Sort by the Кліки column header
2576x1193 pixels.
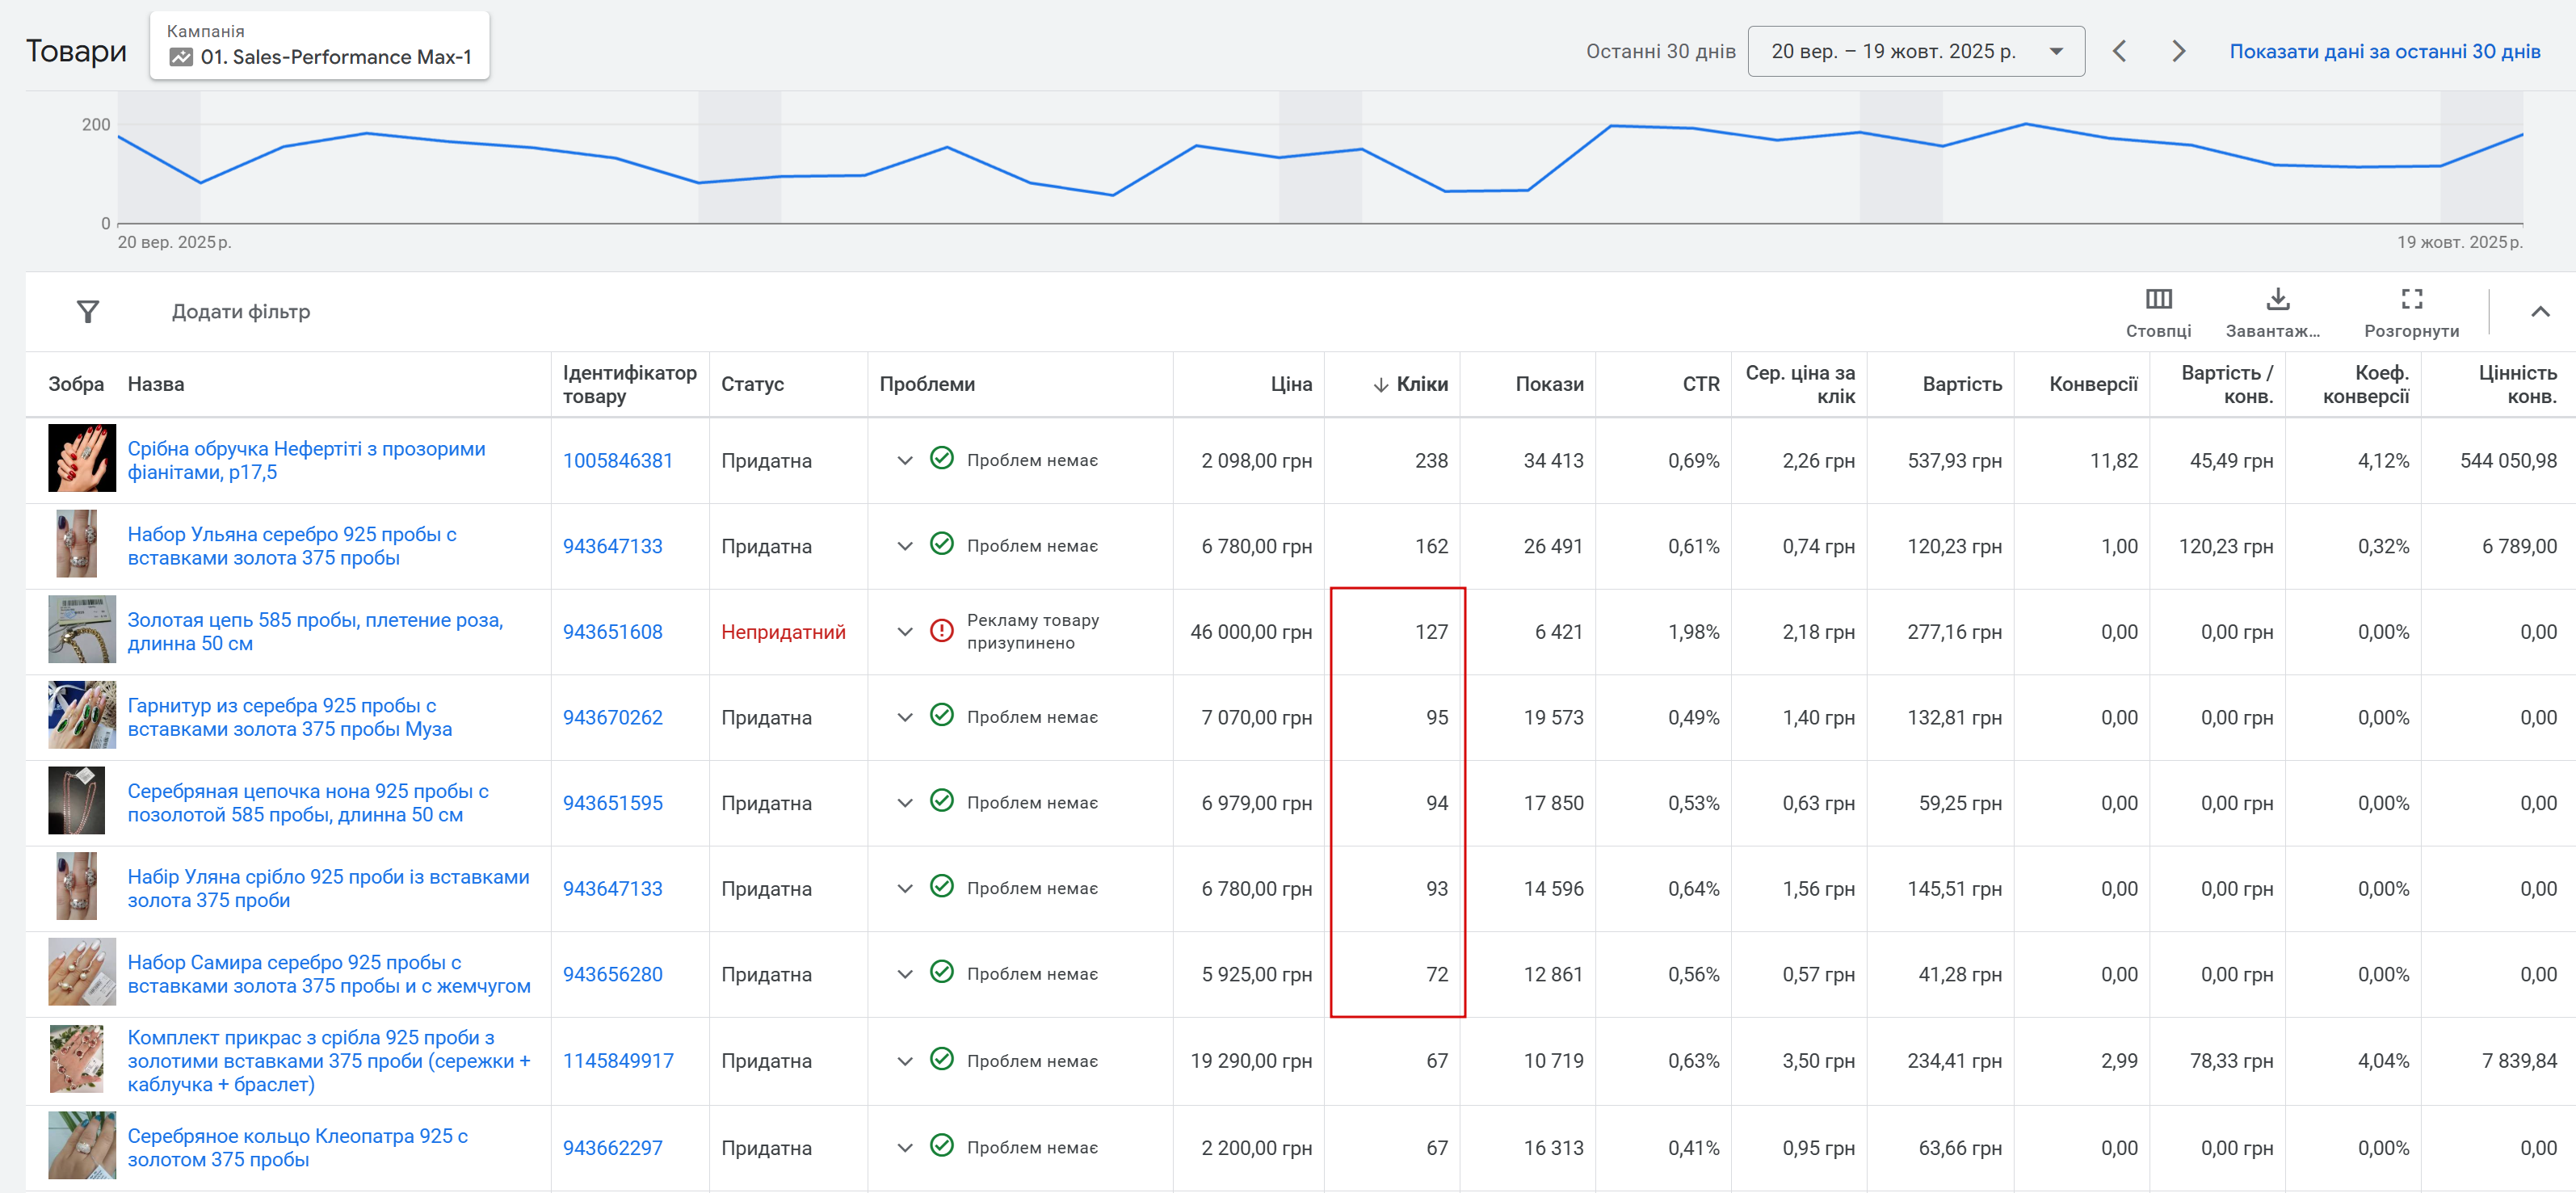coord(1420,384)
